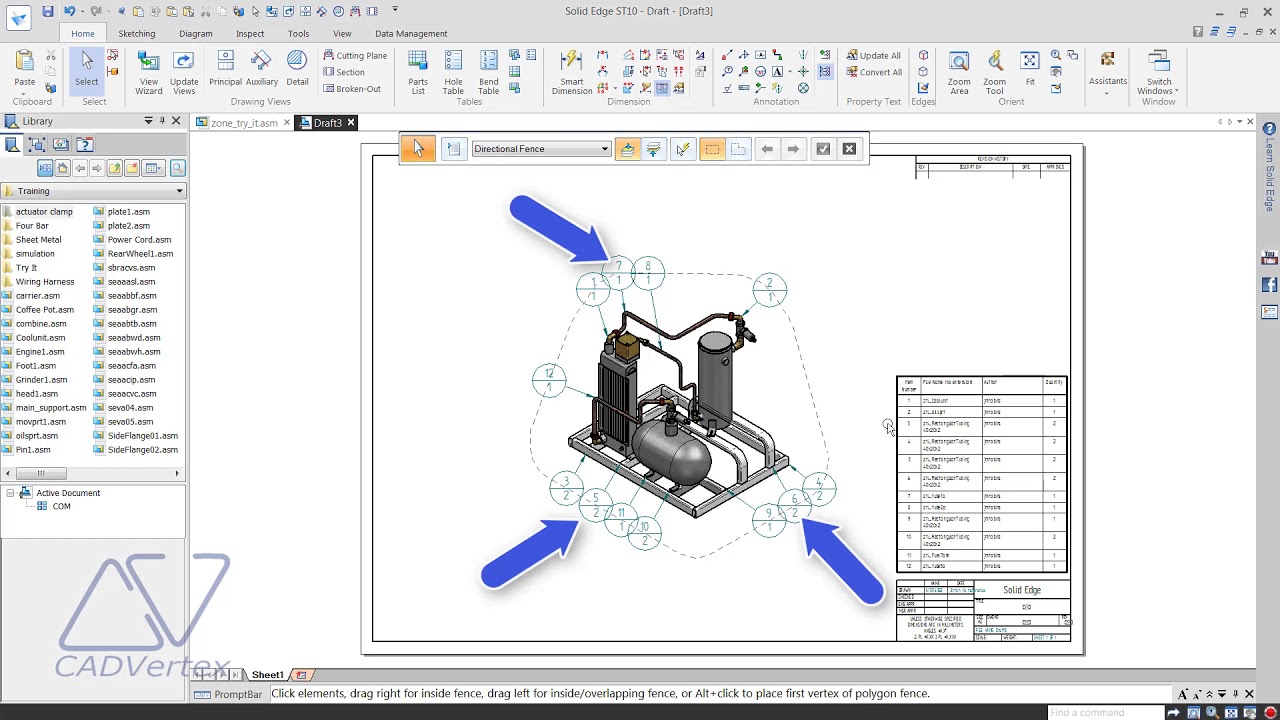Open the View Wizard tool
The image size is (1280, 720).
click(x=148, y=72)
